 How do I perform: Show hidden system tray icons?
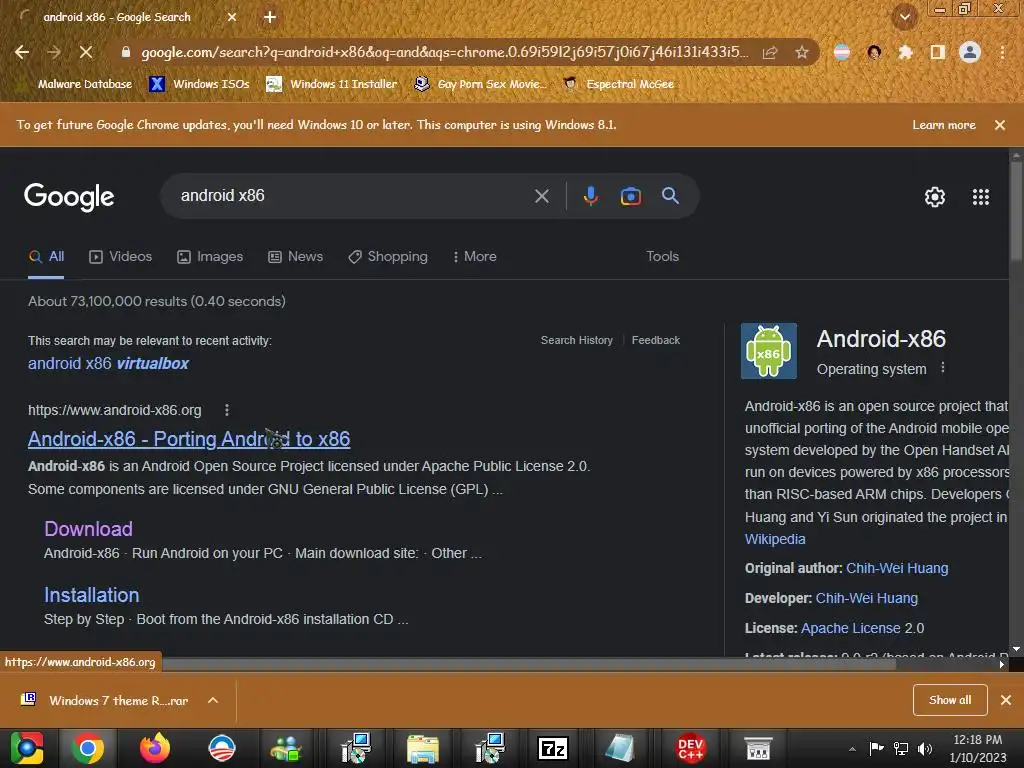click(x=852, y=749)
